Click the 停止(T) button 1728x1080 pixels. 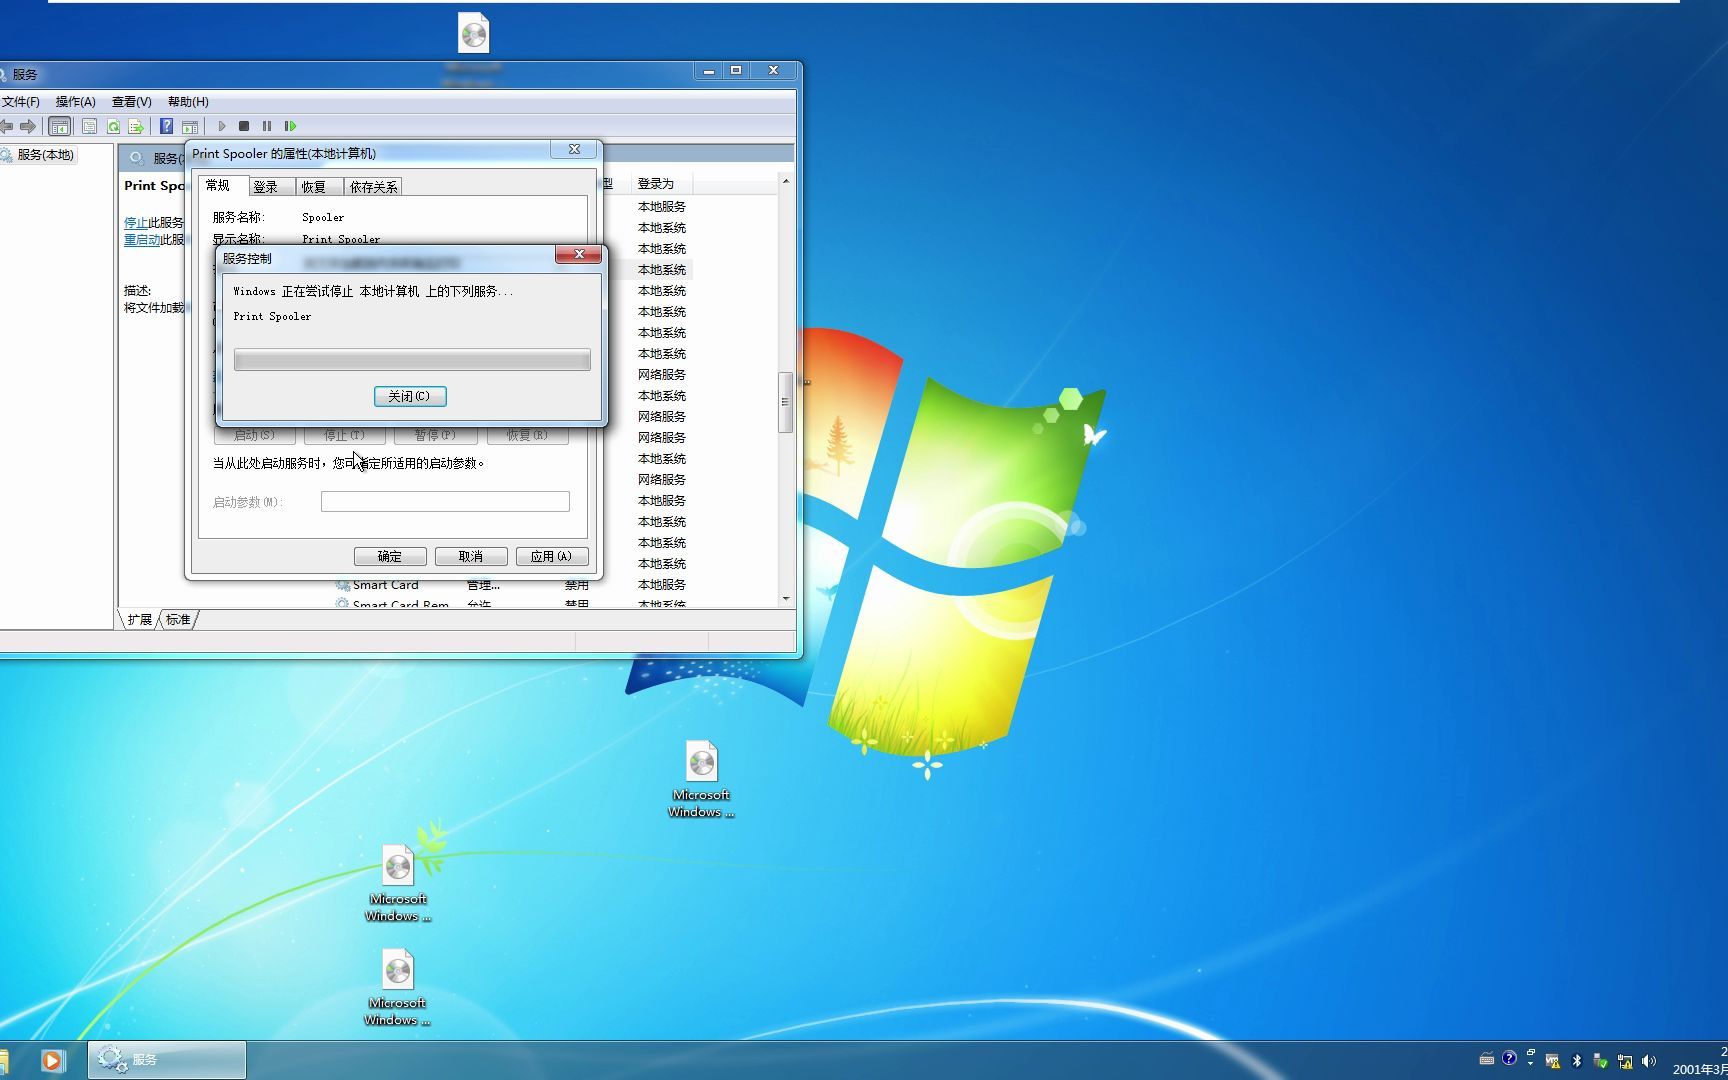(345, 435)
